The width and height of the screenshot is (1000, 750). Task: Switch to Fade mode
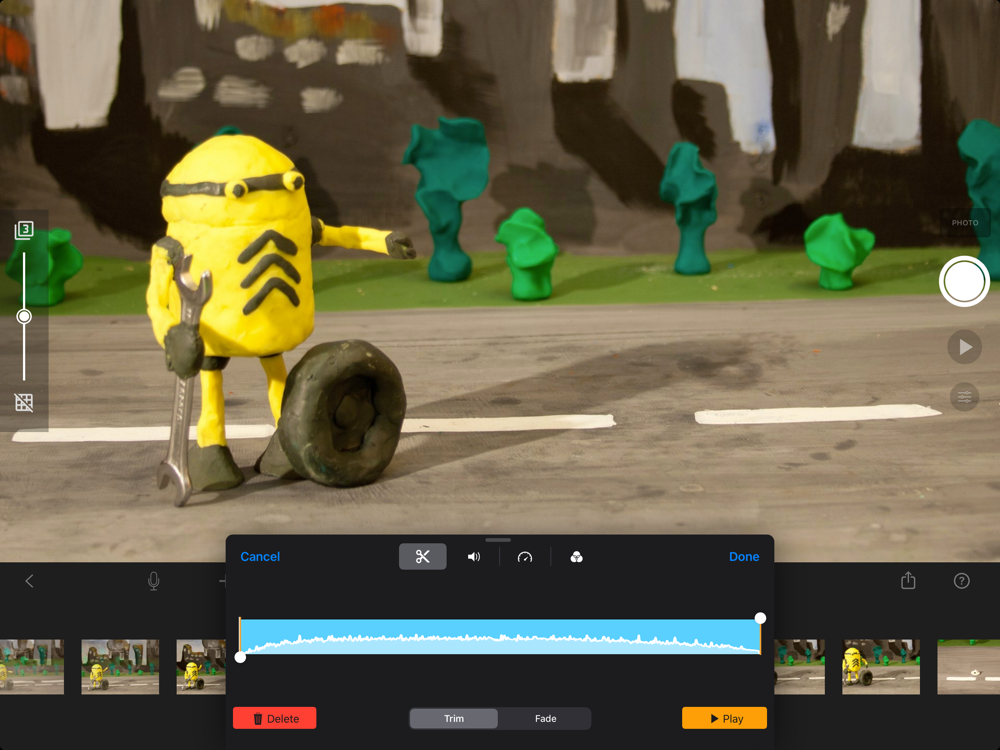545,718
